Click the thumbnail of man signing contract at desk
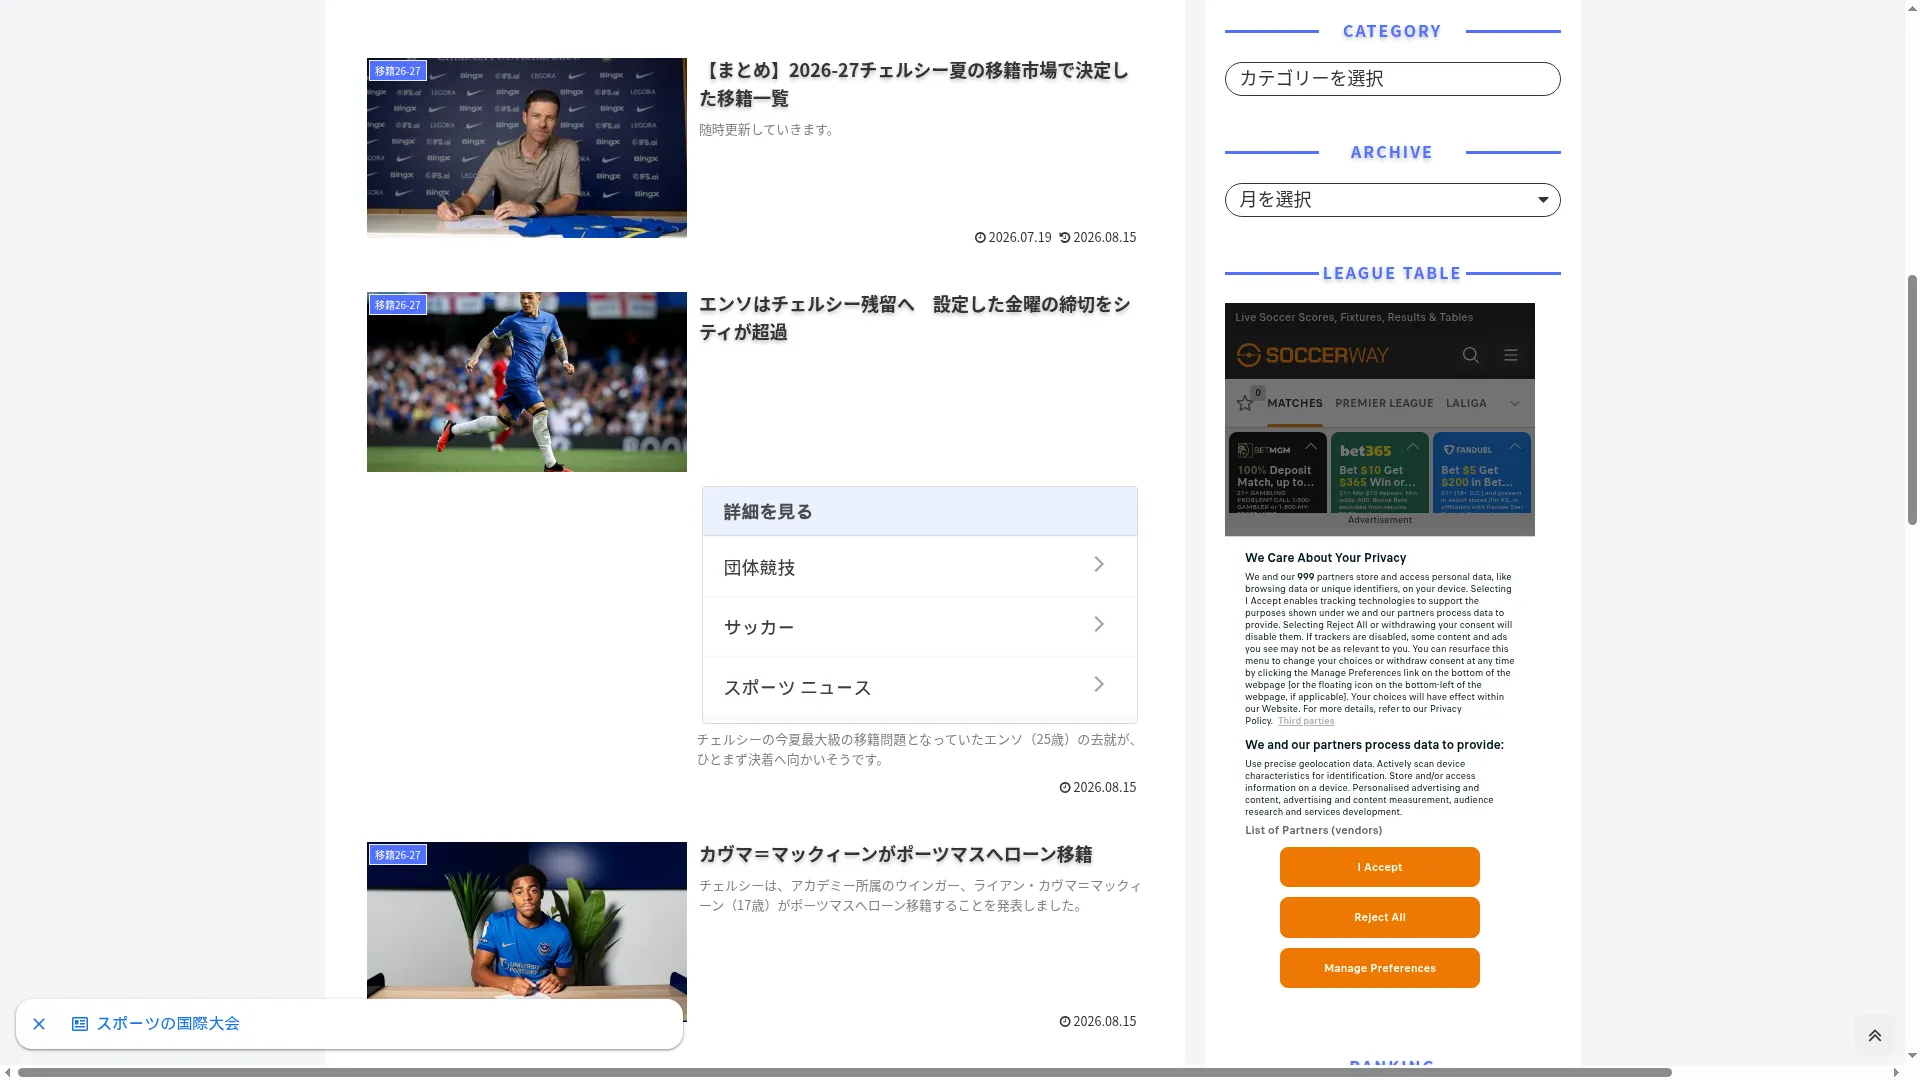1920x1080 pixels. [x=527, y=148]
